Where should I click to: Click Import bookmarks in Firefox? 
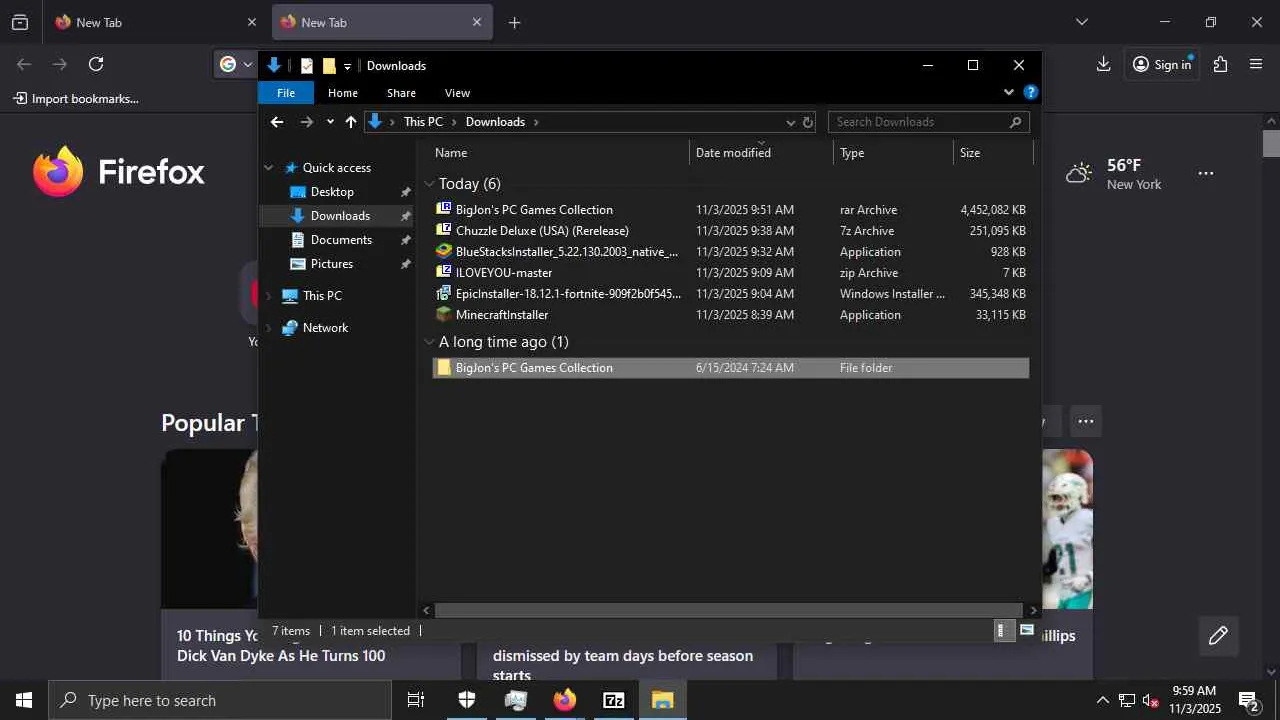[x=76, y=99]
